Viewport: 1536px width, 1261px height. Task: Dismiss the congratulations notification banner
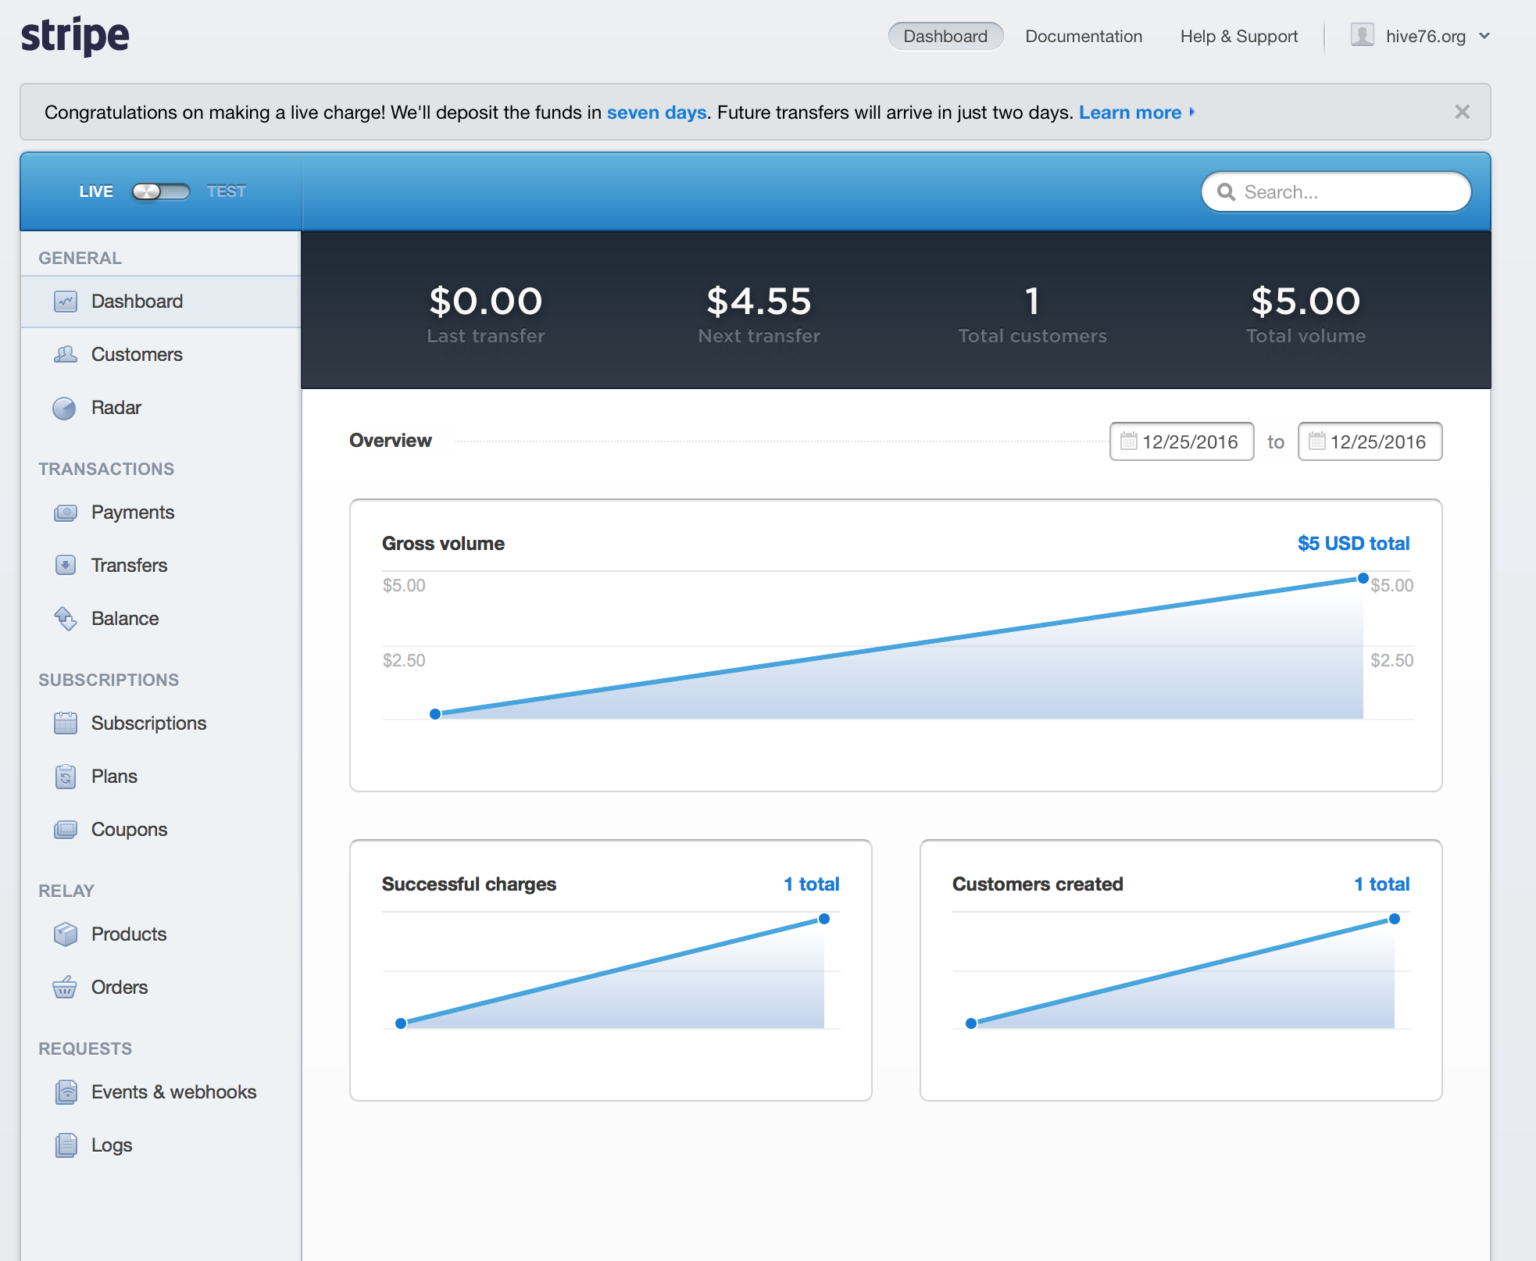[x=1462, y=112]
